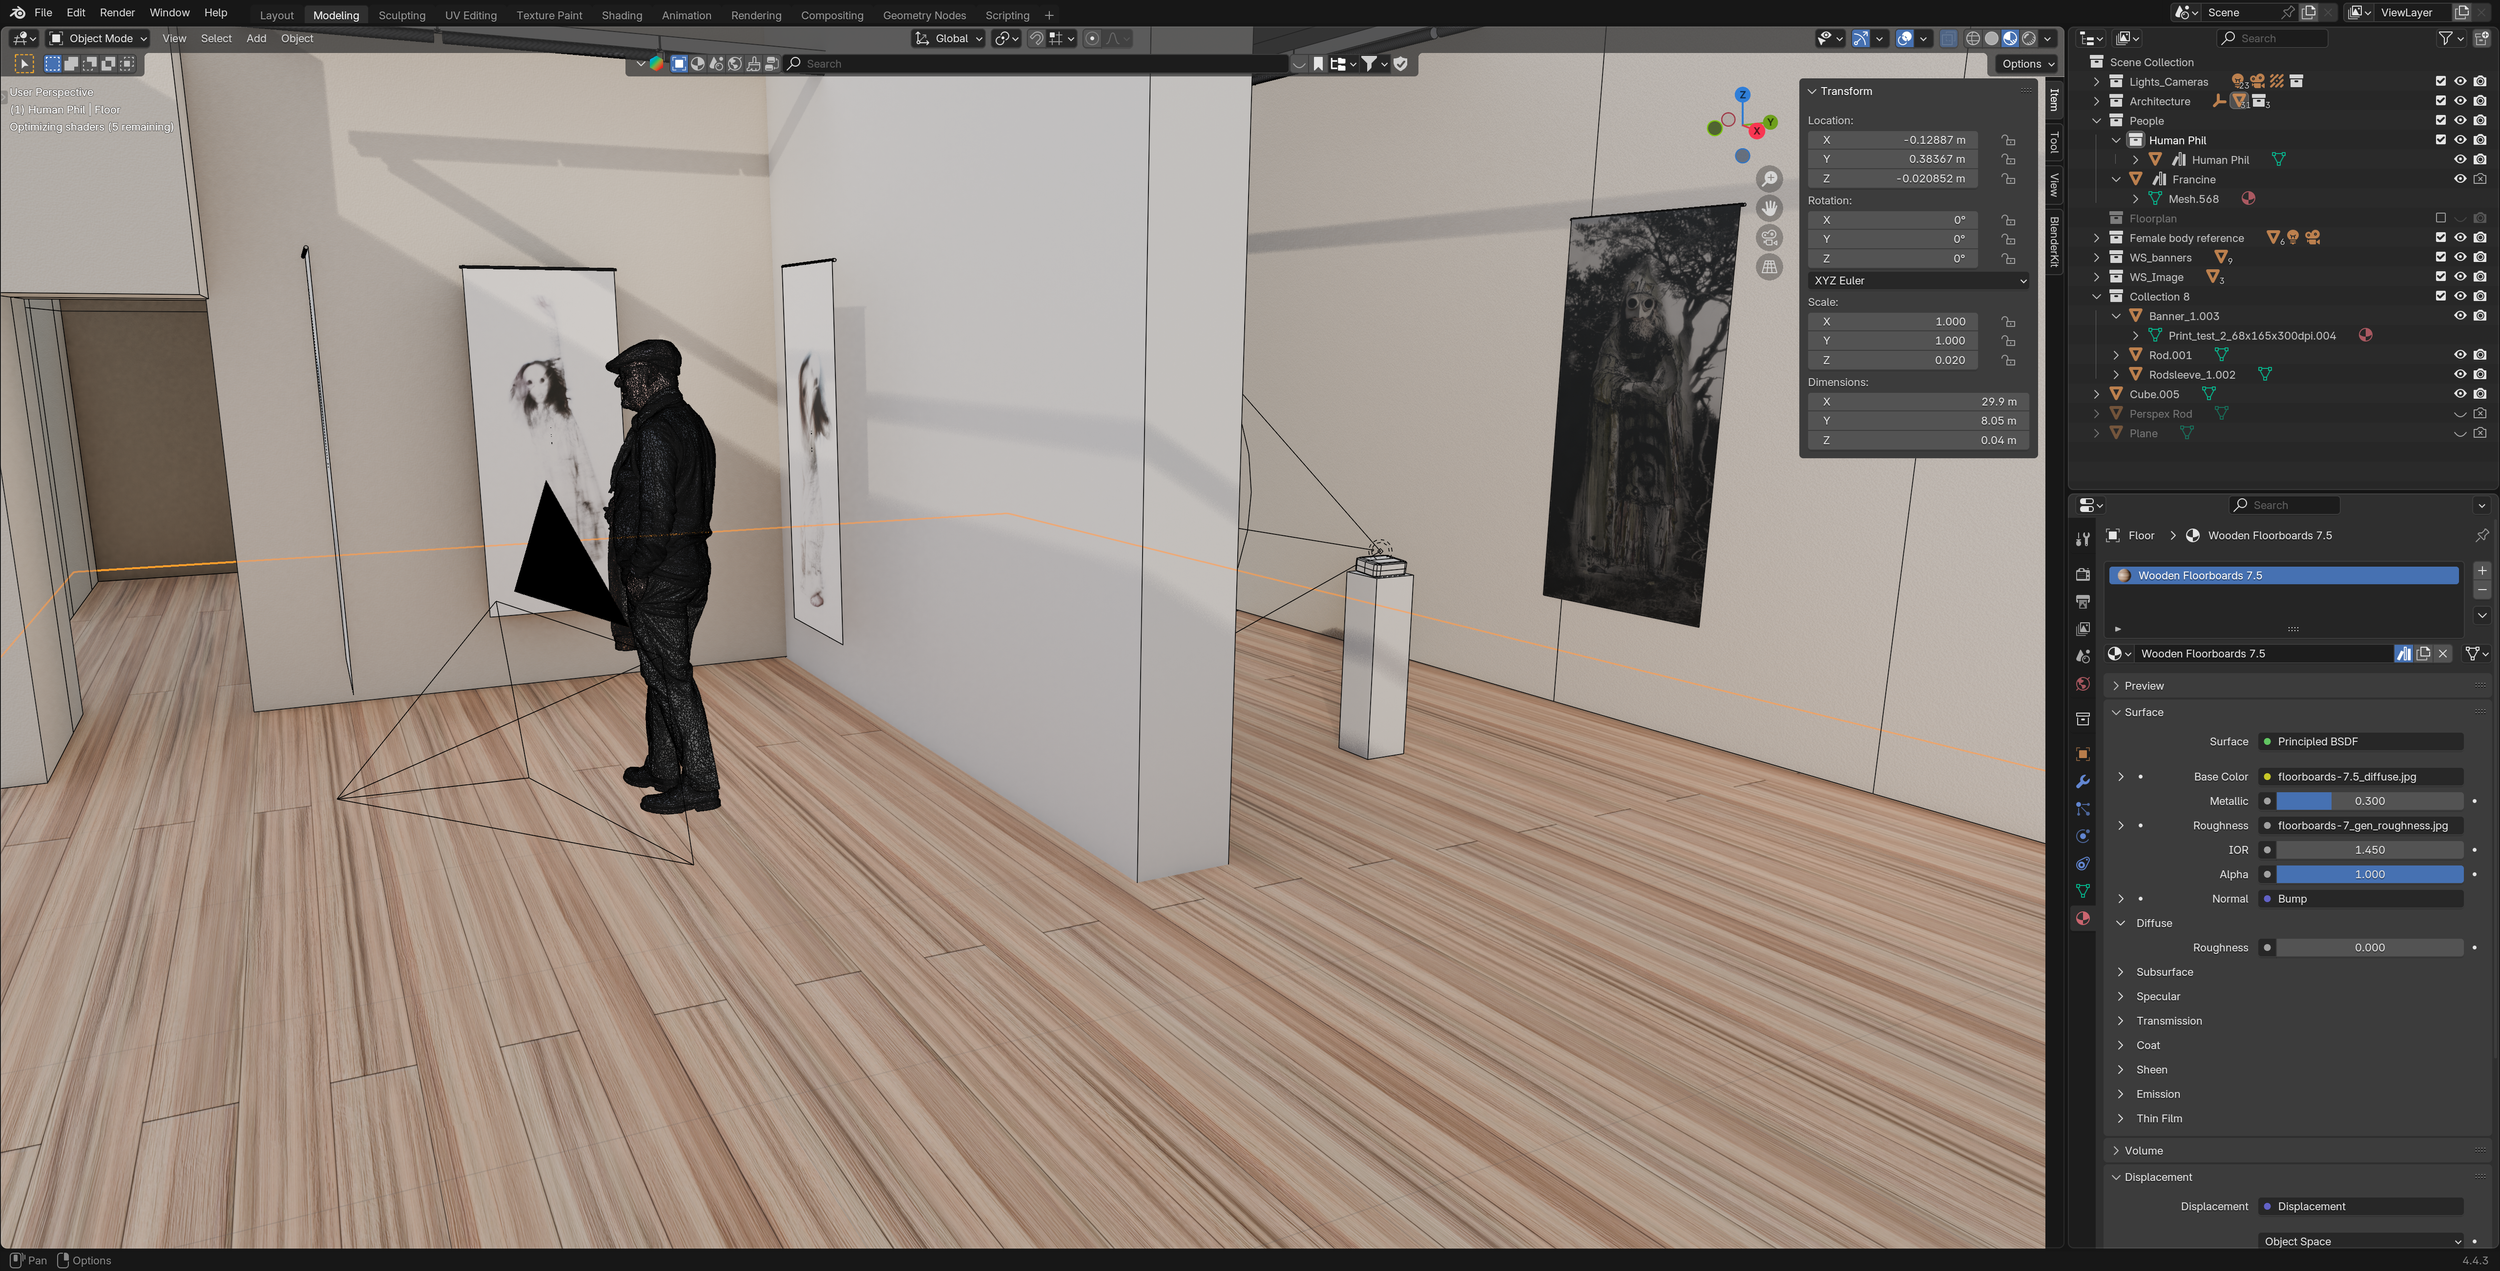This screenshot has height=1271, width=2500.
Task: Expand the Architecture collection
Action: point(2097,101)
